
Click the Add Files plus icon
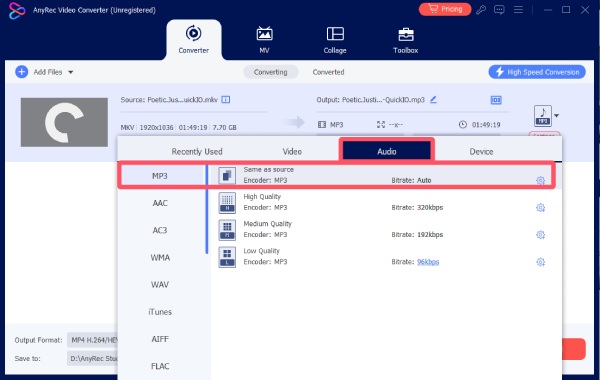[21, 72]
